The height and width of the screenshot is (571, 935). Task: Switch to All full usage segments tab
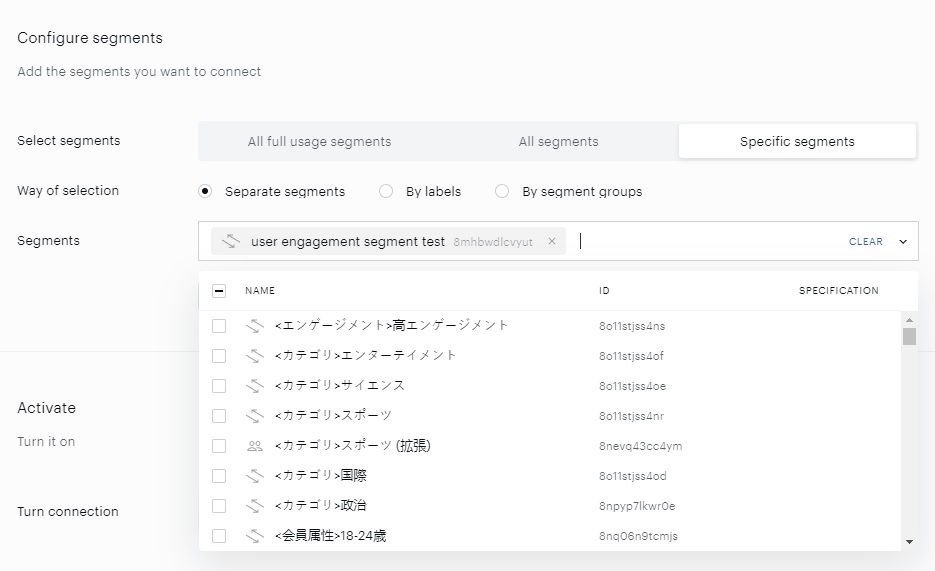320,141
